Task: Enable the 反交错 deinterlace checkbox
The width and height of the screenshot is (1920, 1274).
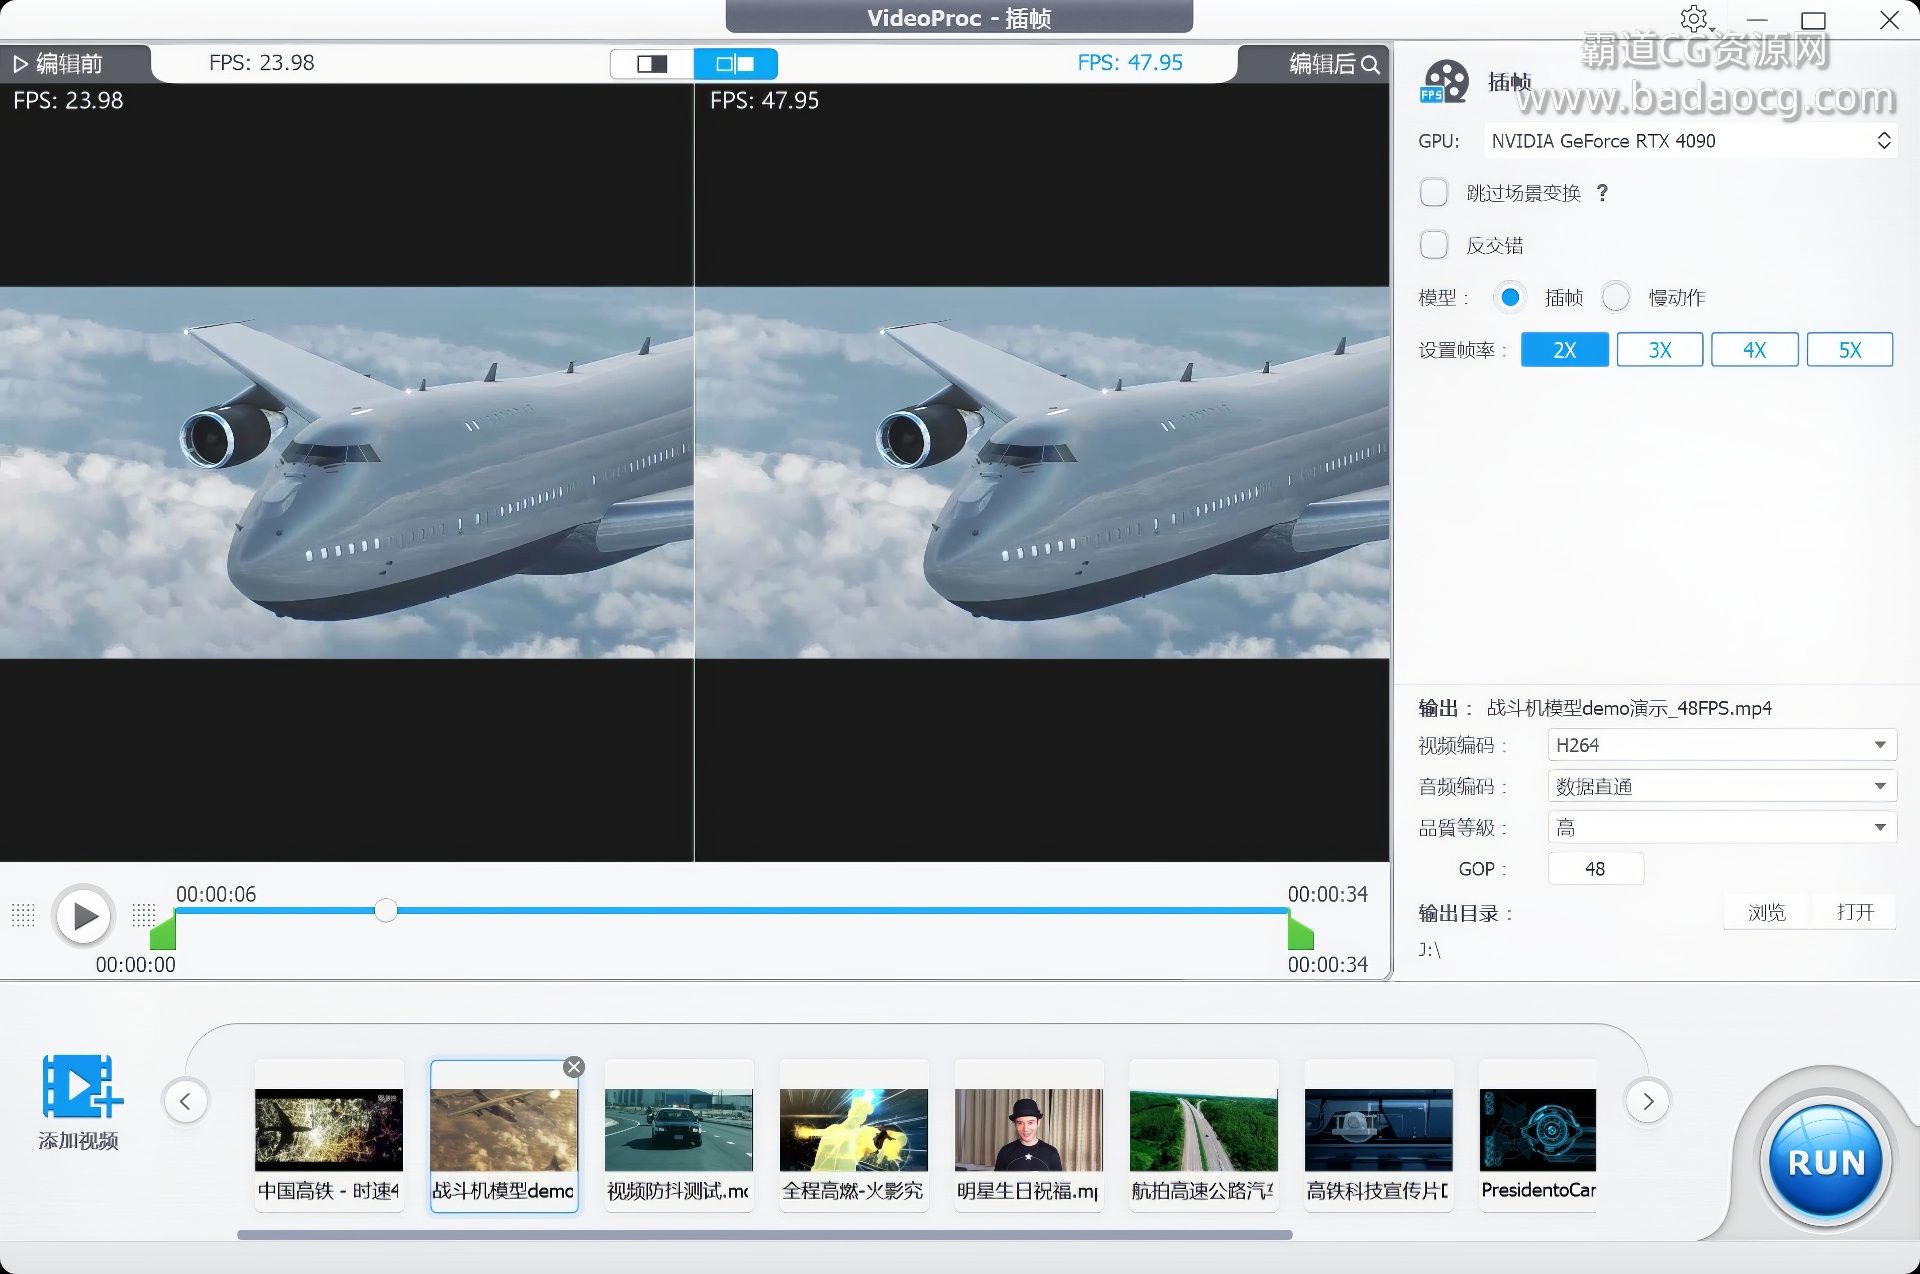Action: [1434, 245]
